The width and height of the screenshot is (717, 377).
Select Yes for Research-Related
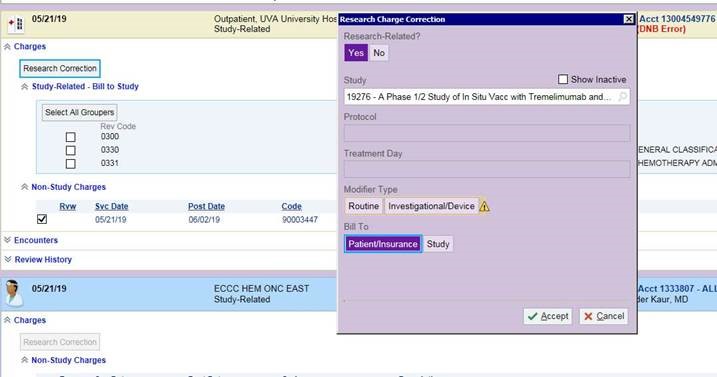[356, 53]
